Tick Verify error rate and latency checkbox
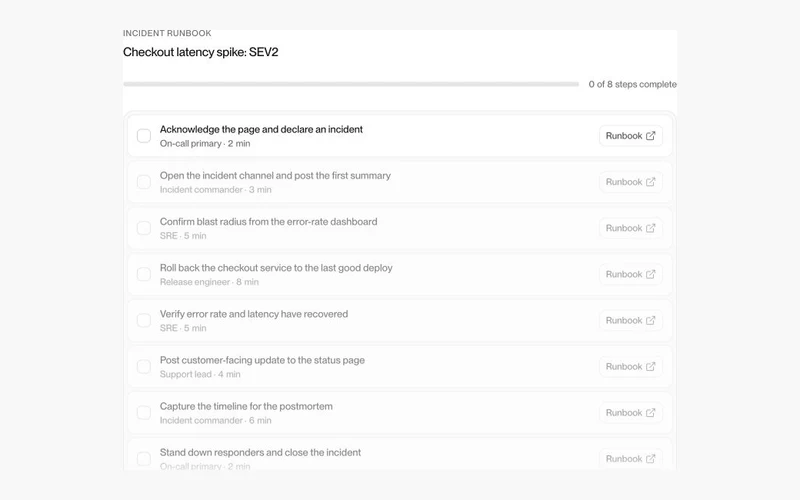 [144, 320]
